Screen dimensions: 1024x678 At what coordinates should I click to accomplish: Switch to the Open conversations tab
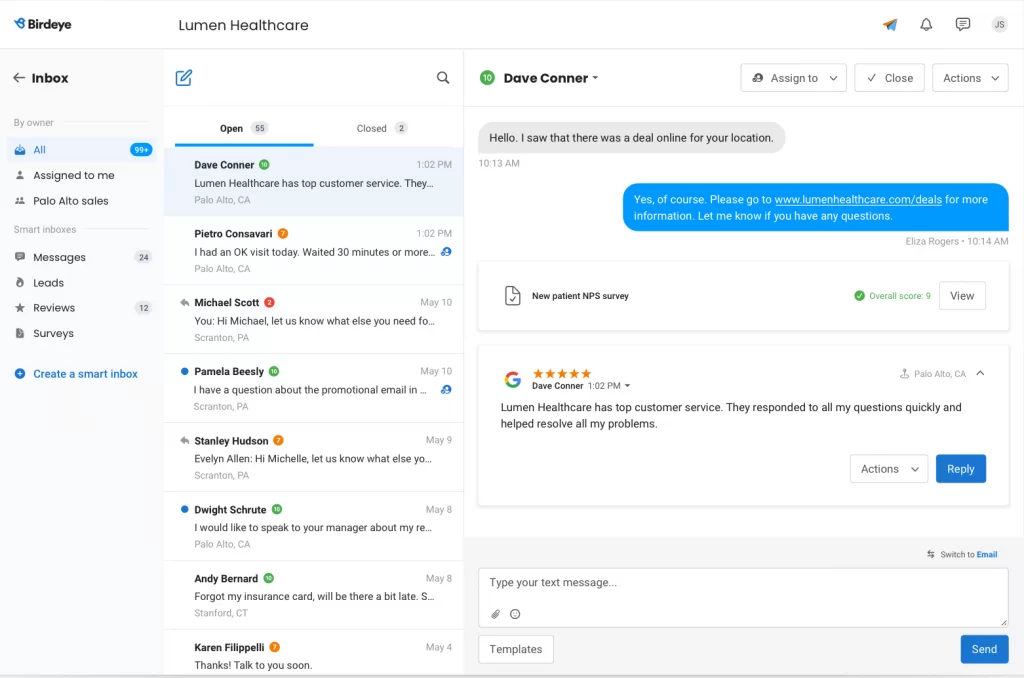tap(244, 129)
